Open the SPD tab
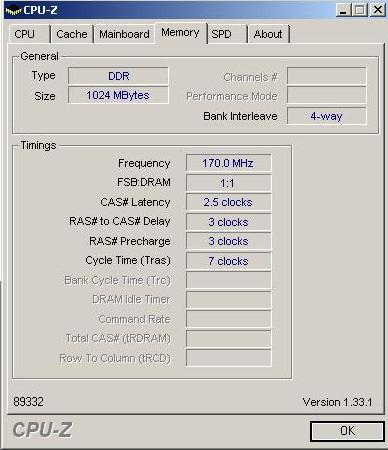 [x=227, y=34]
